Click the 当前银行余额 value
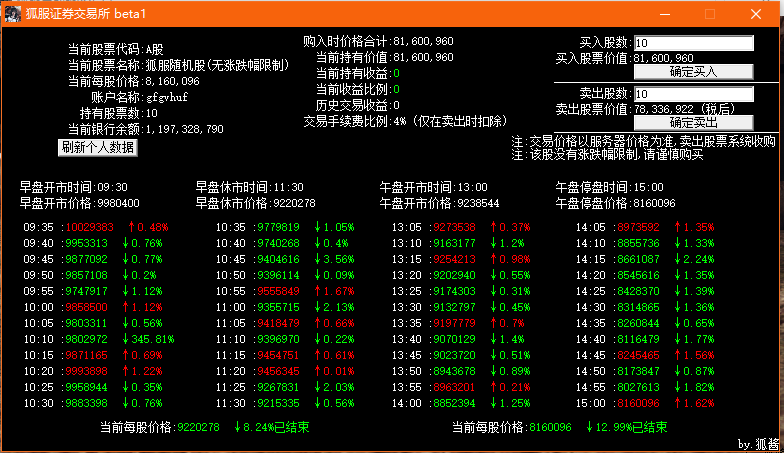This screenshot has height=453, width=784. pos(185,129)
